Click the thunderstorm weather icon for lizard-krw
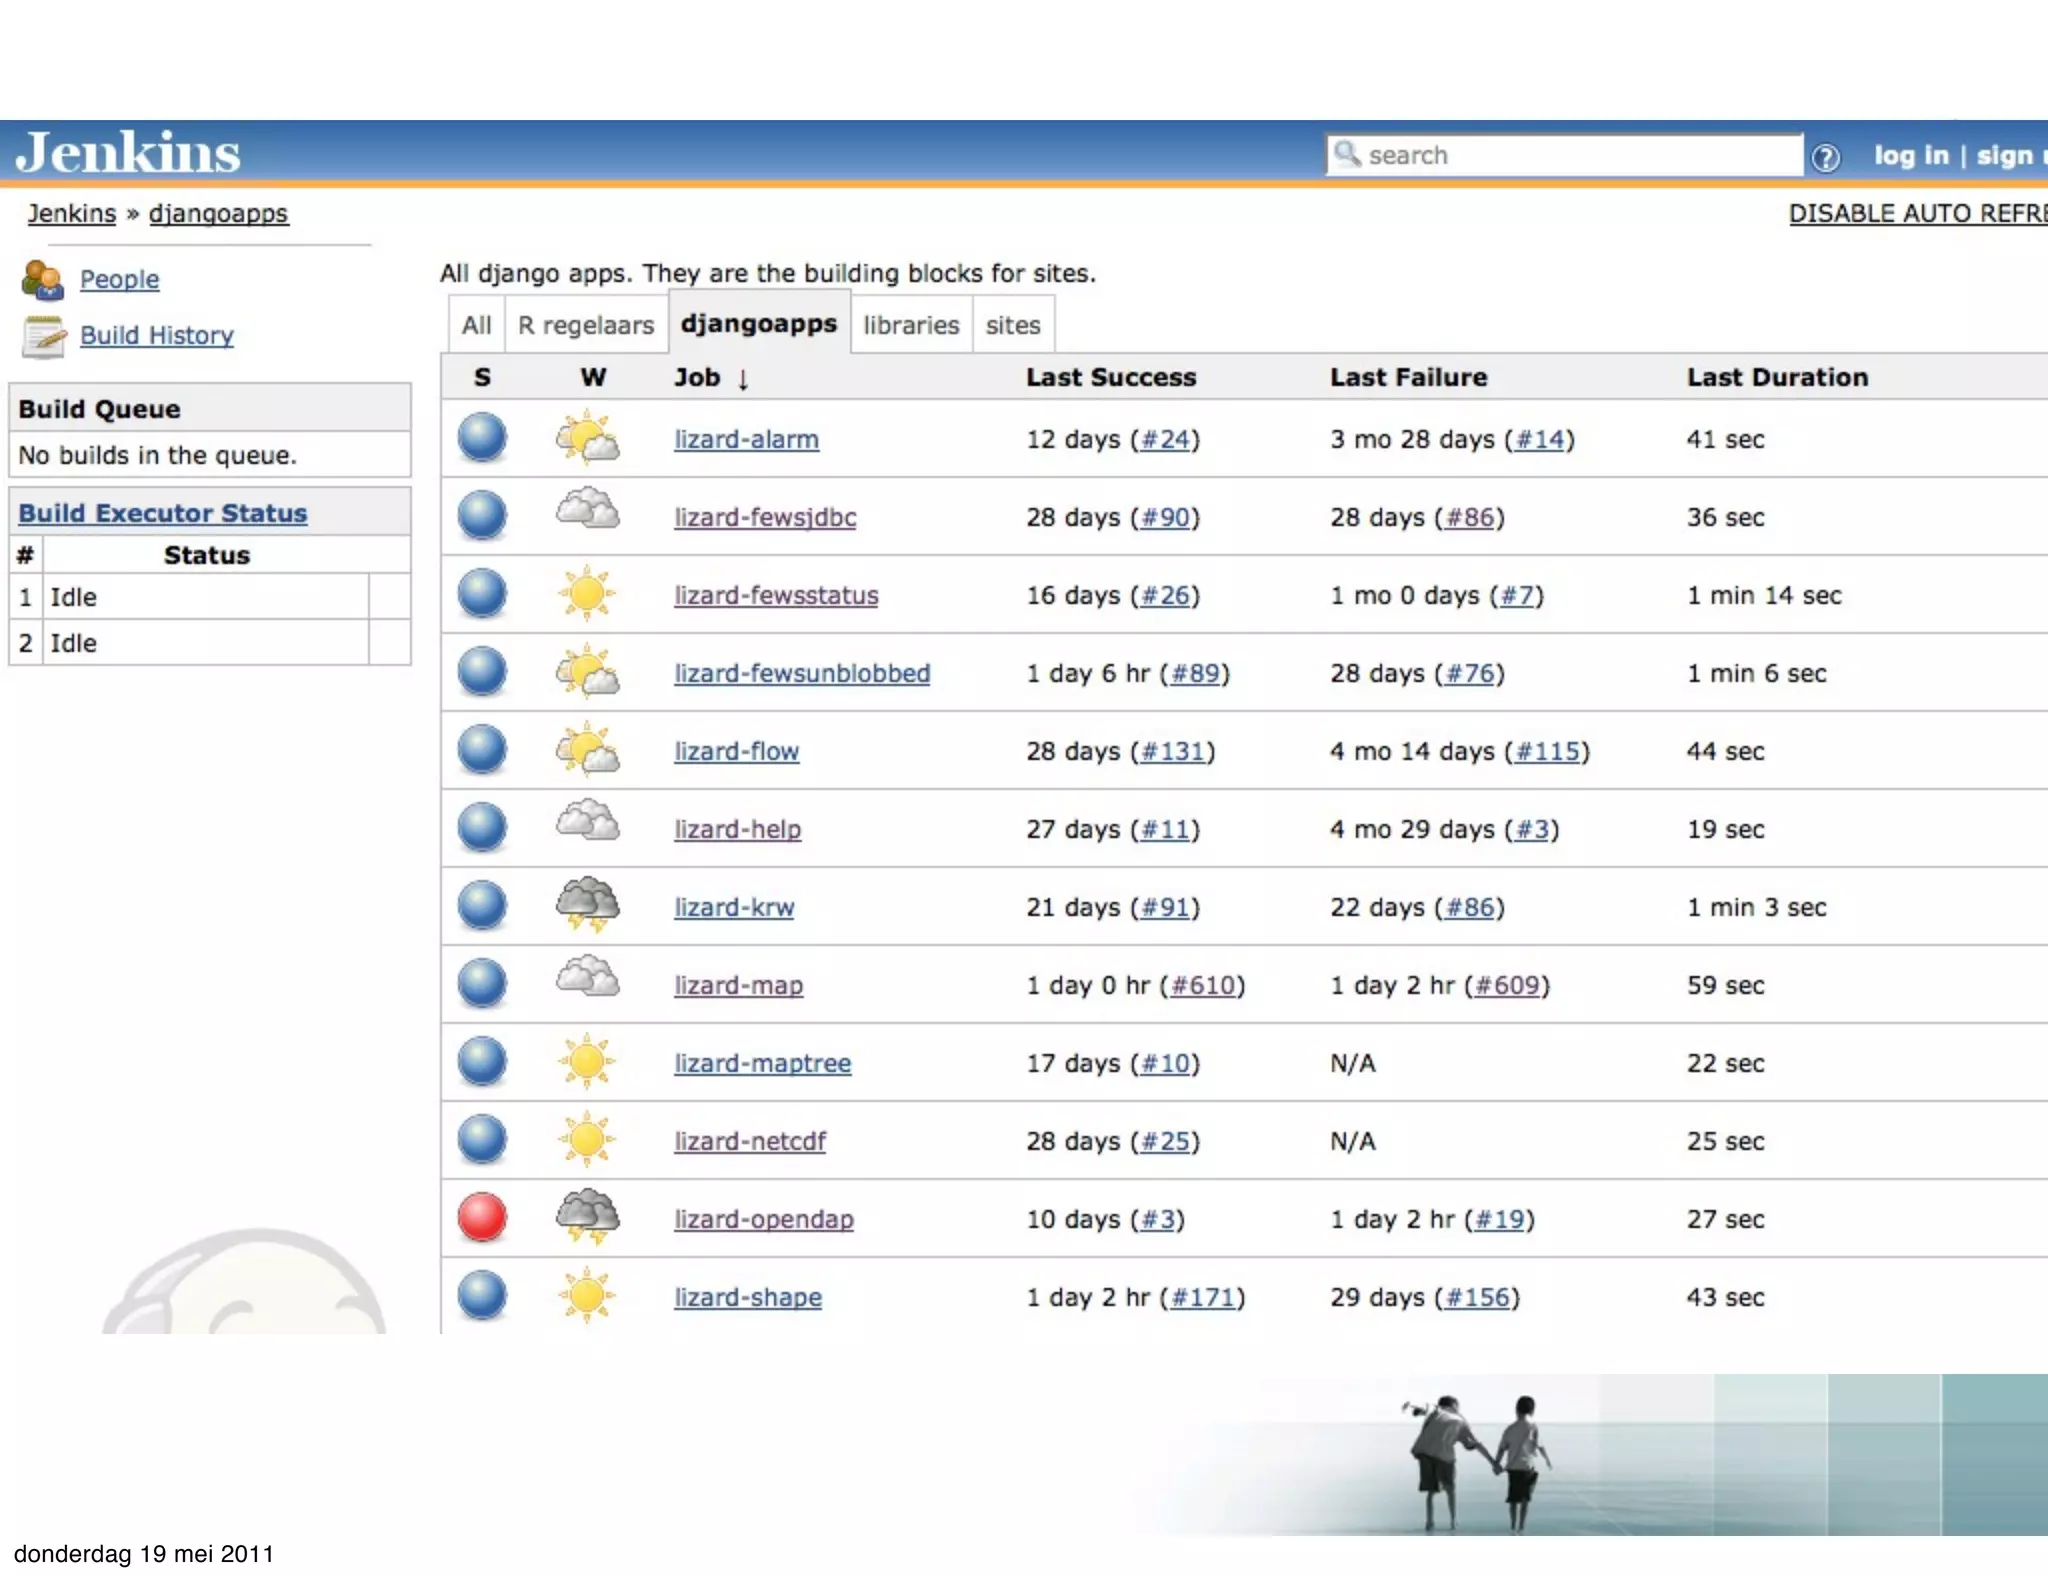The width and height of the screenshot is (2048, 1576). coord(587,904)
